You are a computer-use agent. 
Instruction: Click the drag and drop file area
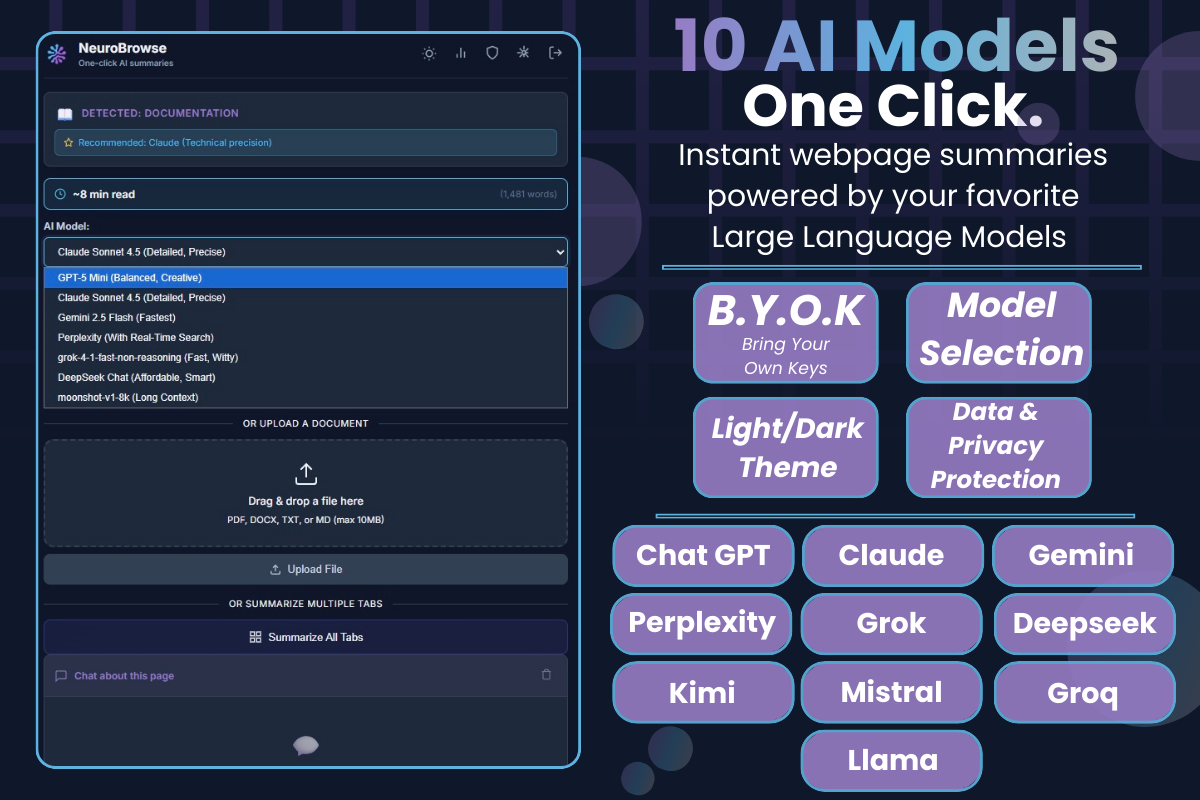click(305, 492)
